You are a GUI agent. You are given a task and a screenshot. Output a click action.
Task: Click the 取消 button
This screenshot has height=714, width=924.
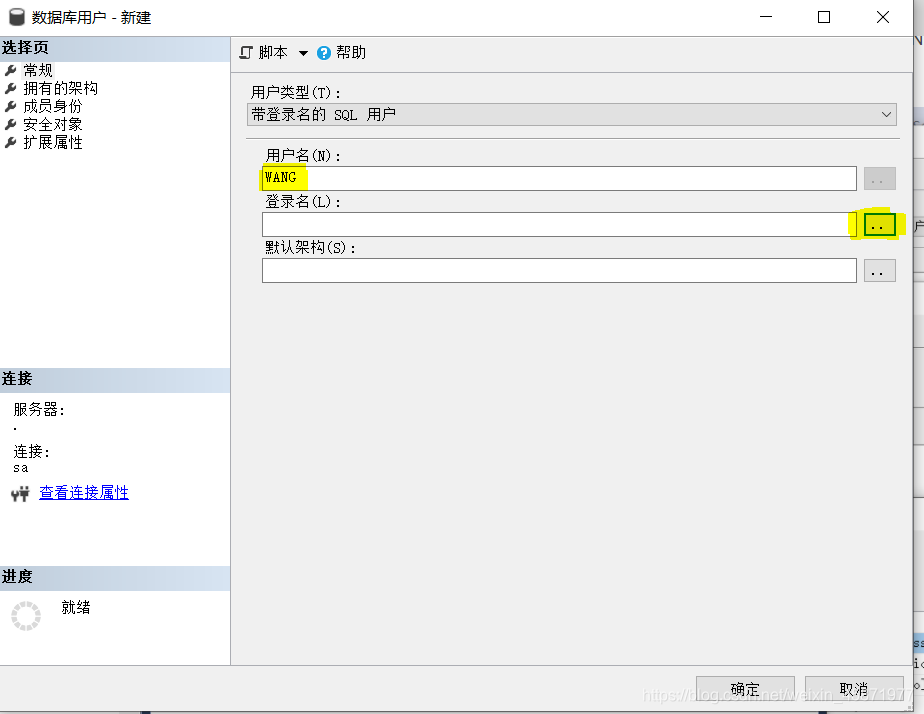(855, 689)
